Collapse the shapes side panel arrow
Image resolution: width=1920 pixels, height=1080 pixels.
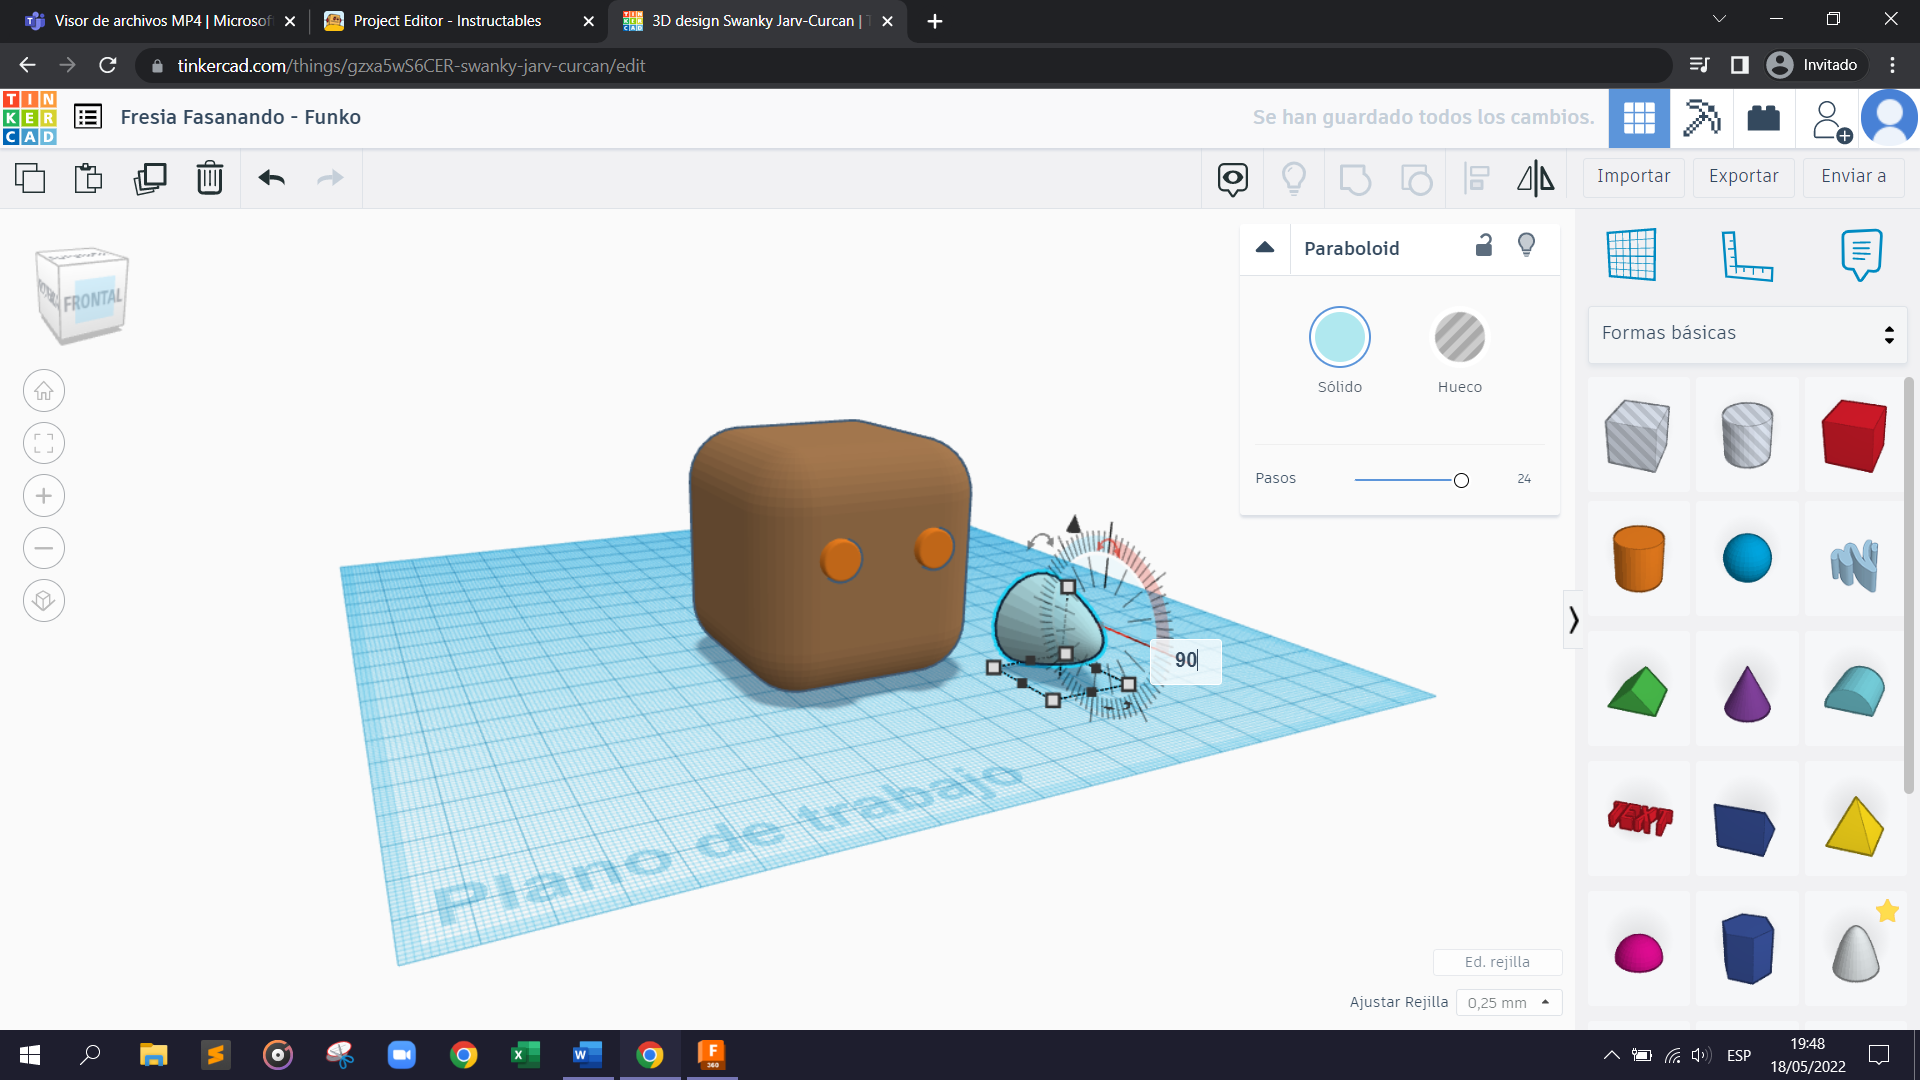(x=1573, y=620)
